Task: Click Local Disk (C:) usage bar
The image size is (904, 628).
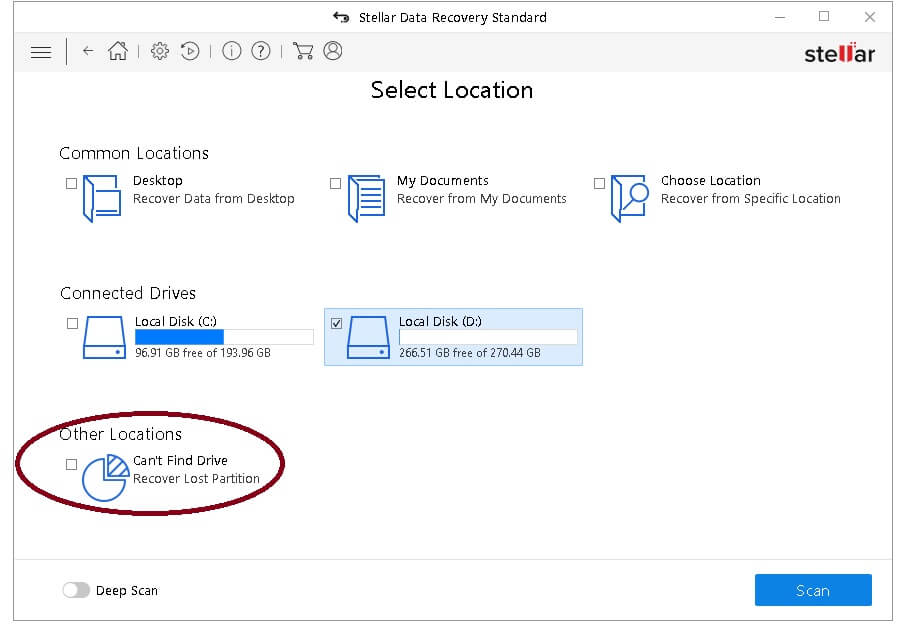Action: tap(224, 337)
